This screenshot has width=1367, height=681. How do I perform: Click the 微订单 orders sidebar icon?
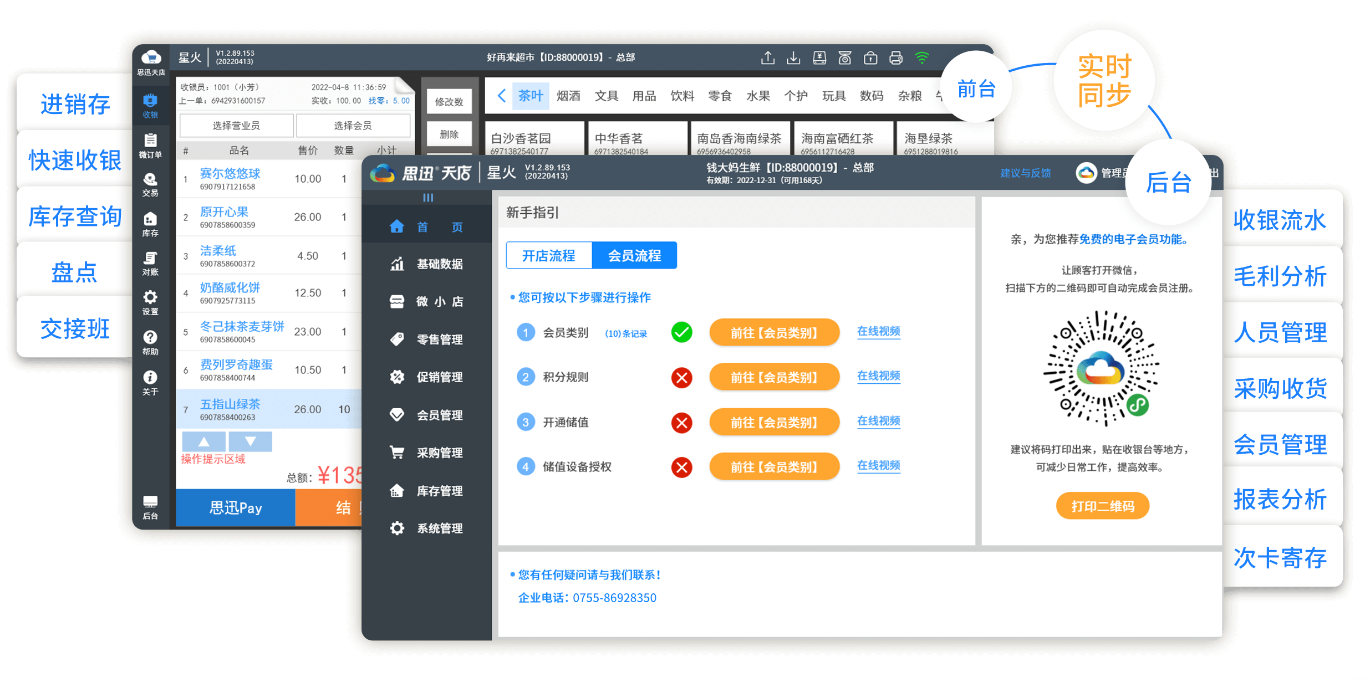[x=150, y=145]
